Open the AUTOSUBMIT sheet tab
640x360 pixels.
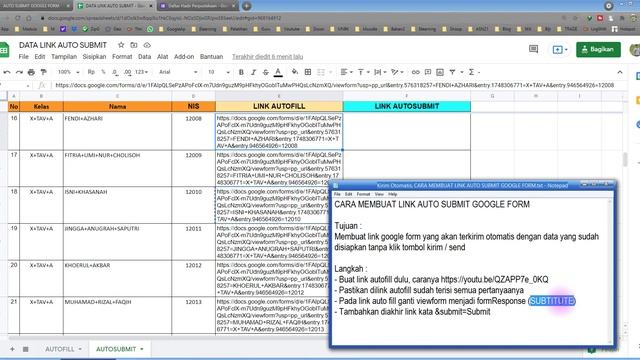(116, 349)
